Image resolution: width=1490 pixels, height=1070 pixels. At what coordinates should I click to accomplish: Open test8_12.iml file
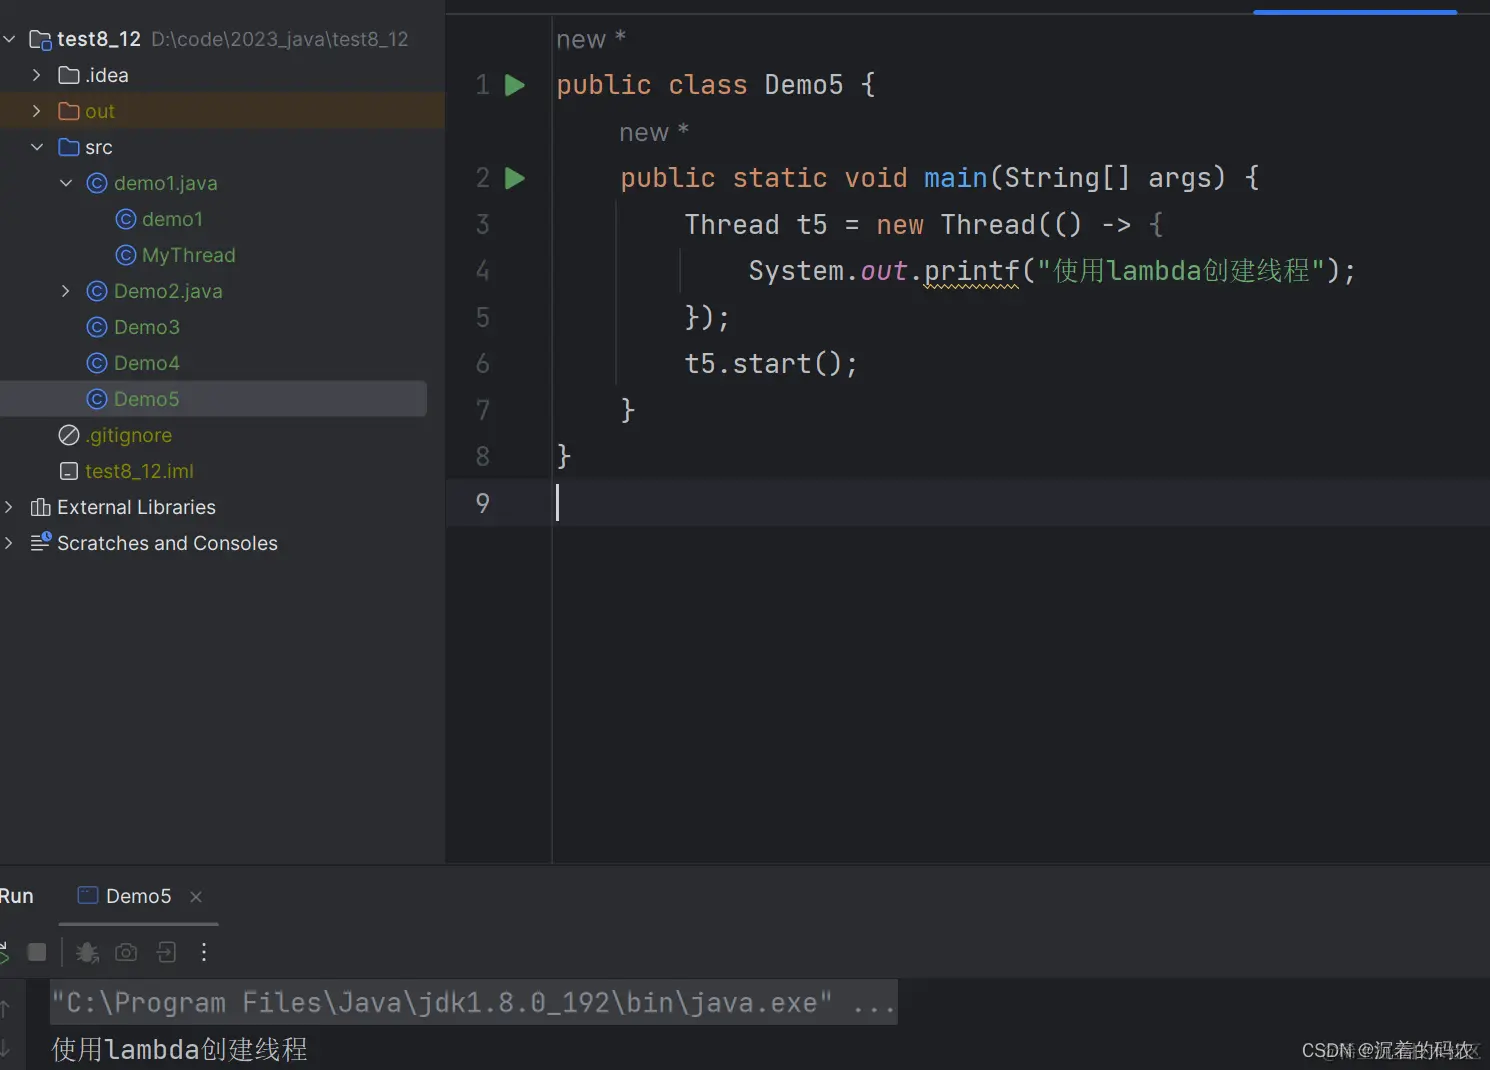click(x=139, y=471)
